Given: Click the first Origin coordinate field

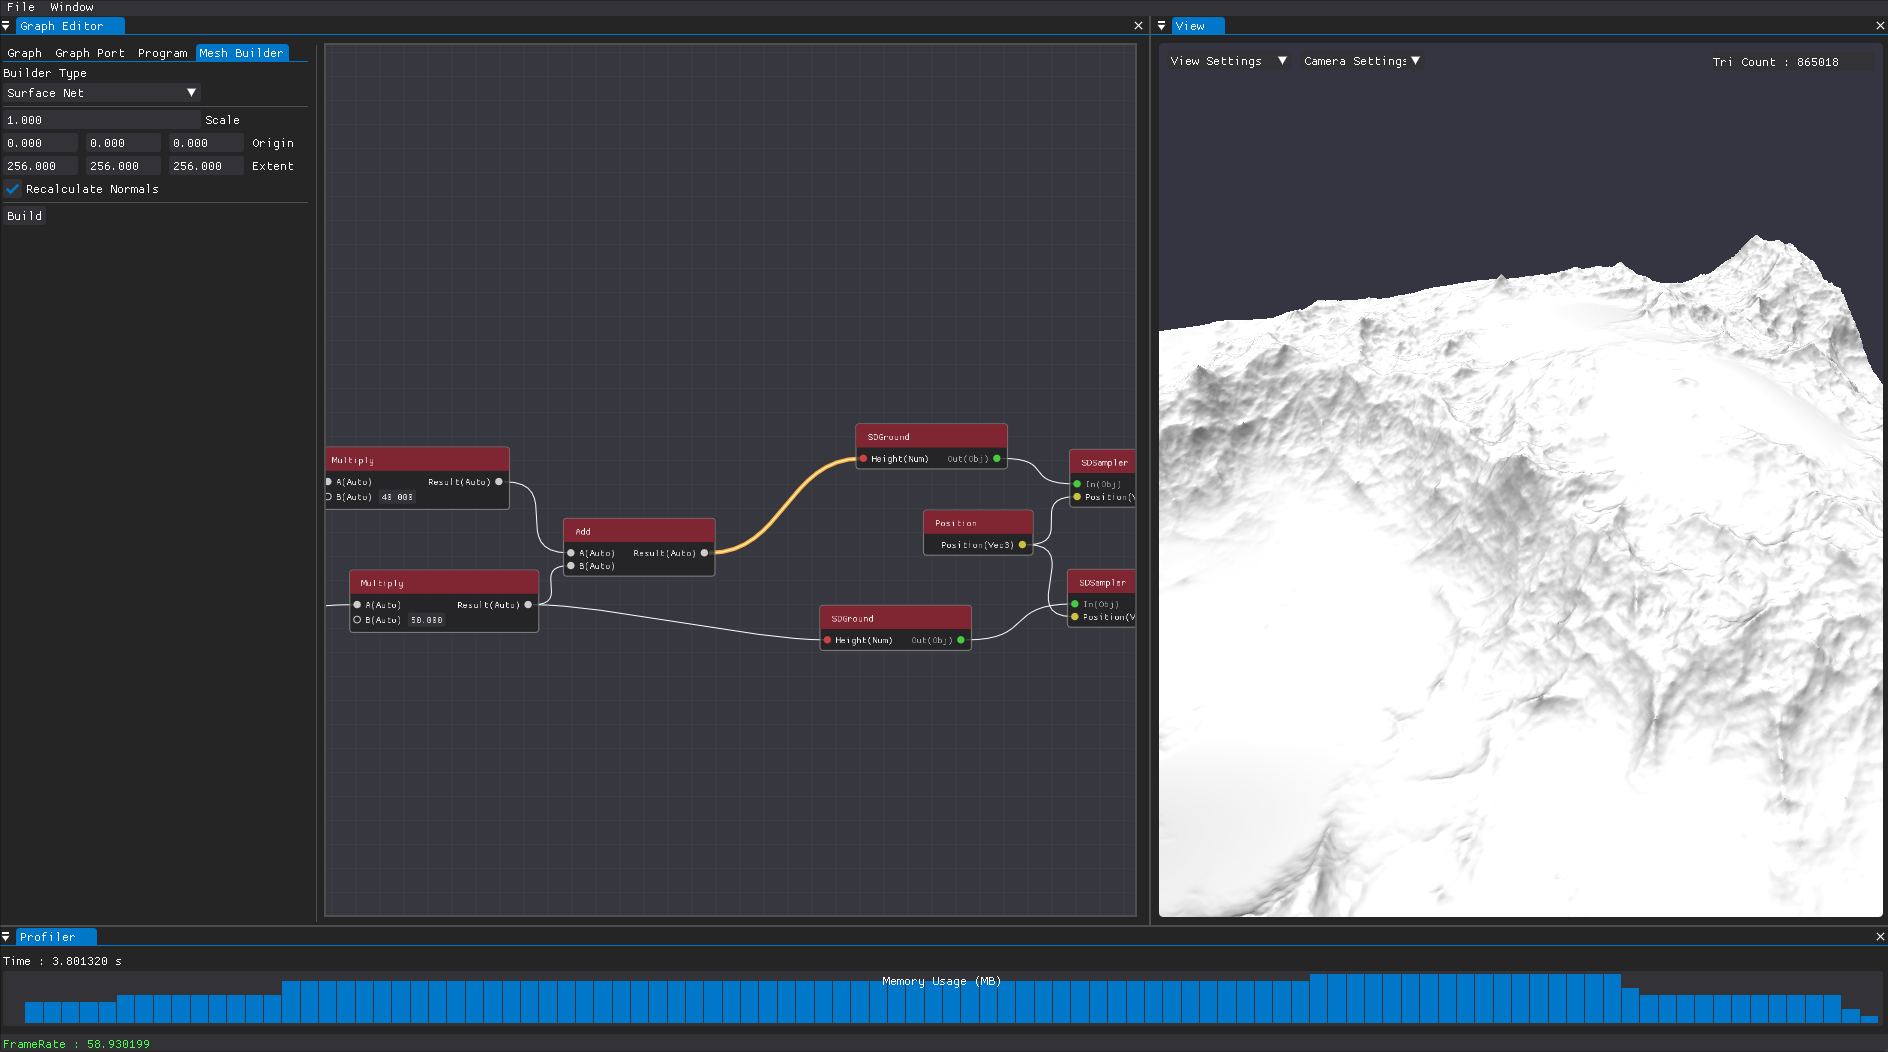Looking at the screenshot, I should [x=40, y=143].
